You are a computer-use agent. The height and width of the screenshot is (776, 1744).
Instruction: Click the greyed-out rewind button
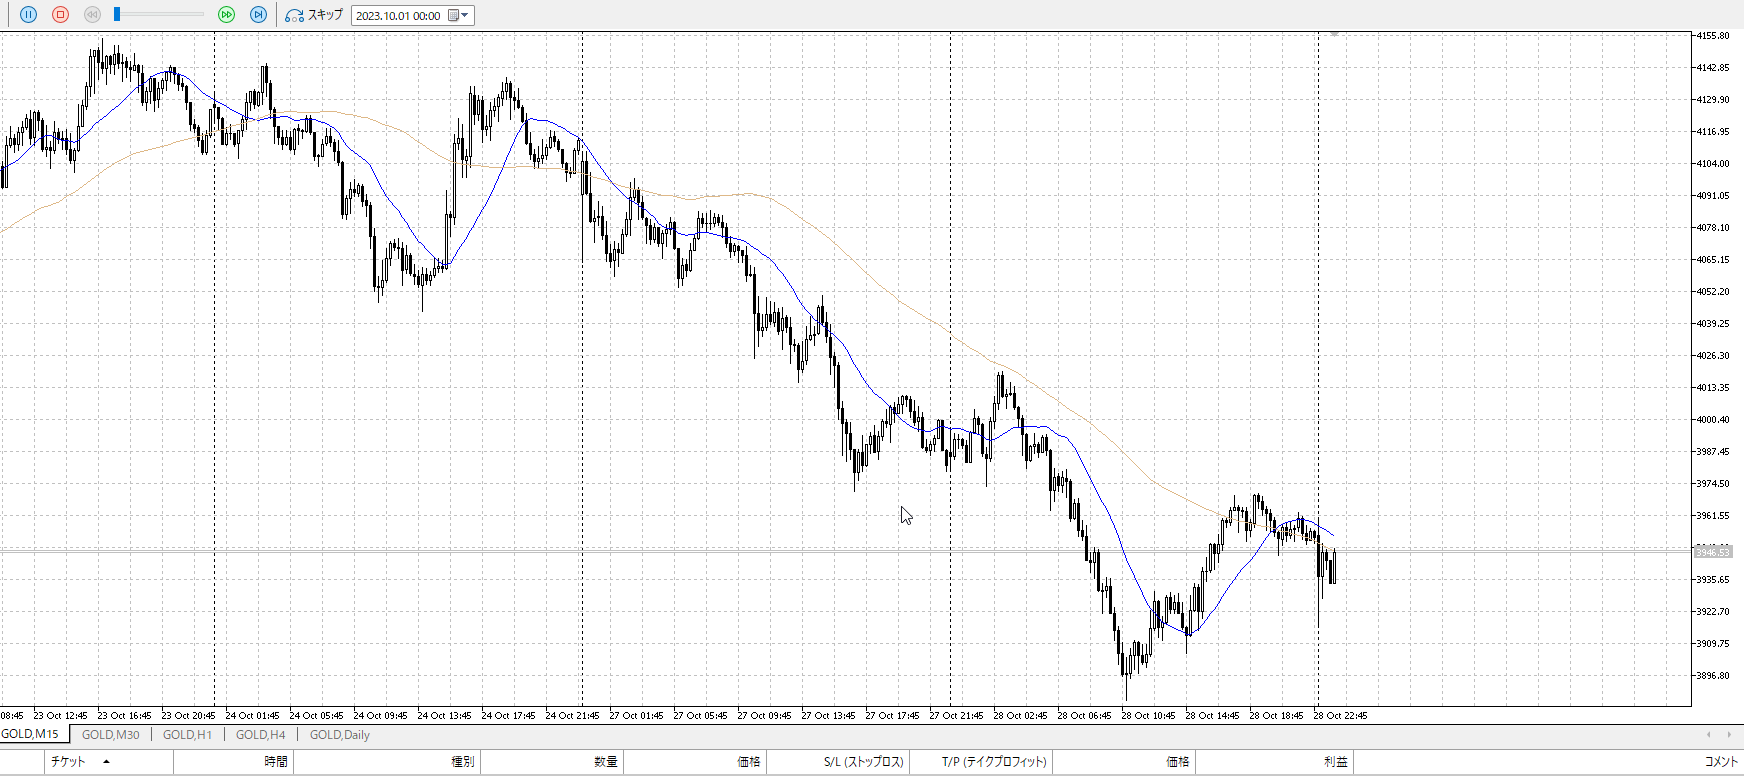pyautogui.click(x=92, y=15)
